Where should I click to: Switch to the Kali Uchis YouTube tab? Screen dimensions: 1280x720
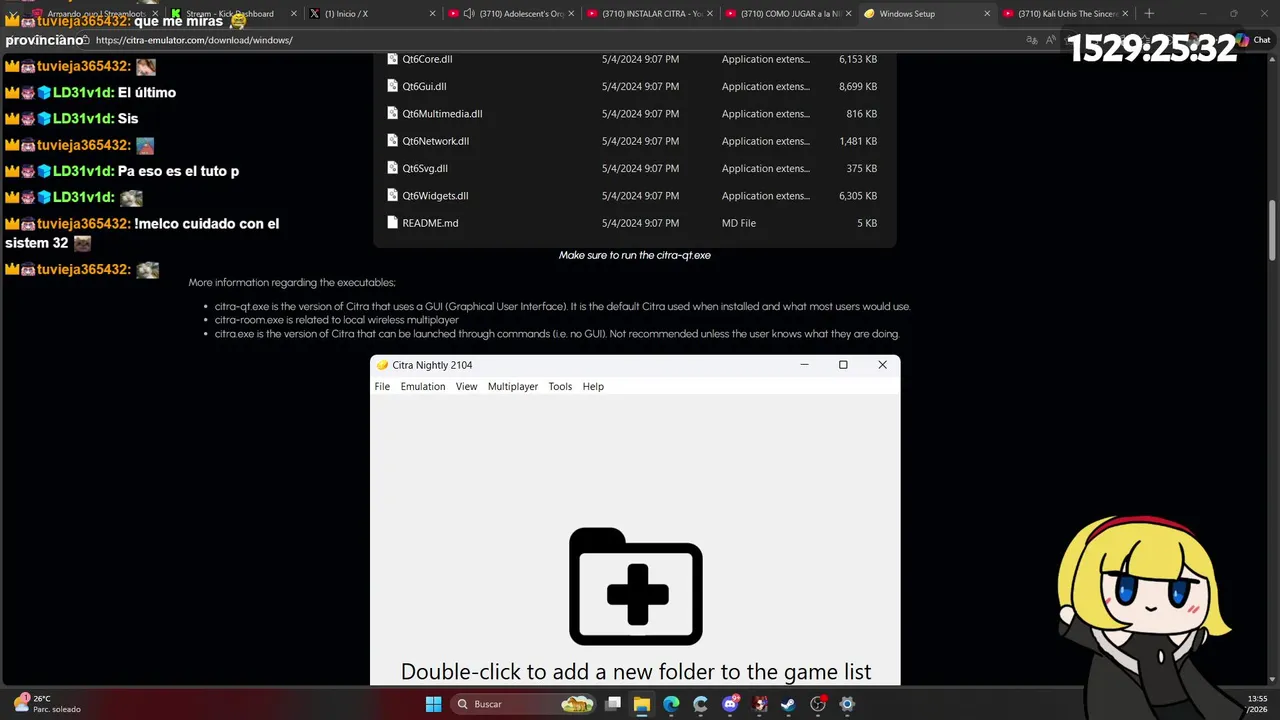click(1065, 14)
